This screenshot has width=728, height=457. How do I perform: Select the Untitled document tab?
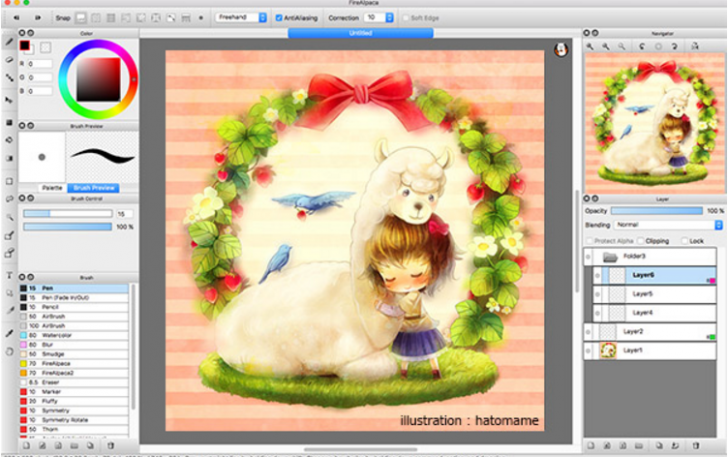coord(361,33)
